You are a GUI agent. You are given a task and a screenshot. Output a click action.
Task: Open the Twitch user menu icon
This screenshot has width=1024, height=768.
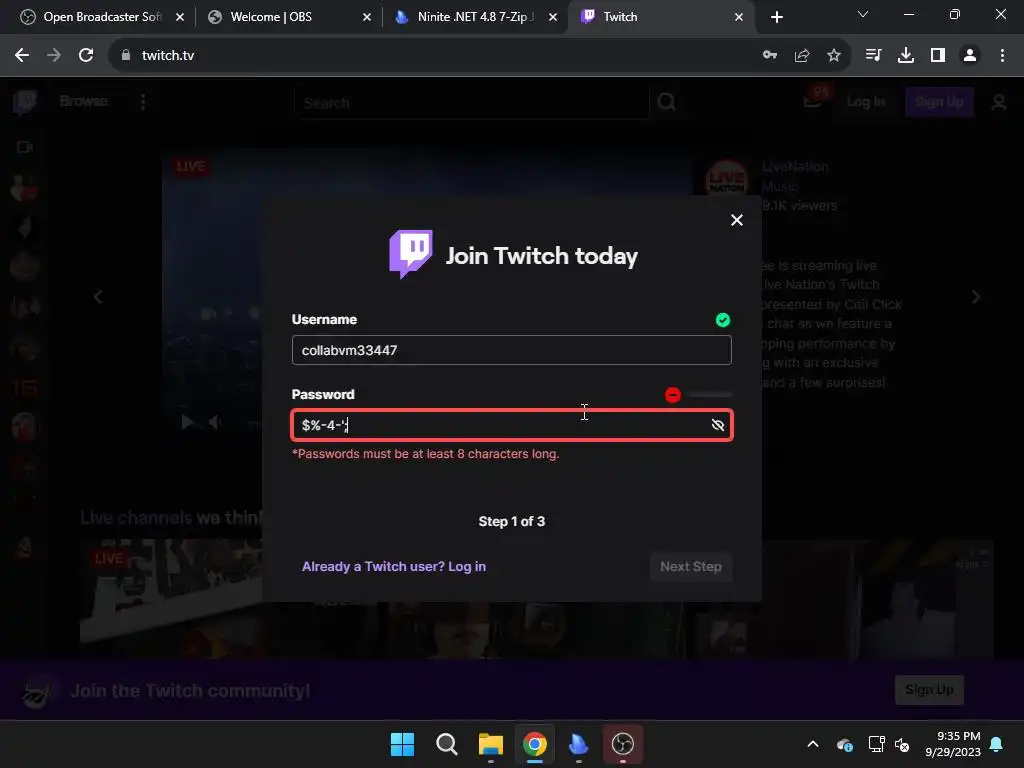pyautogui.click(x=999, y=103)
